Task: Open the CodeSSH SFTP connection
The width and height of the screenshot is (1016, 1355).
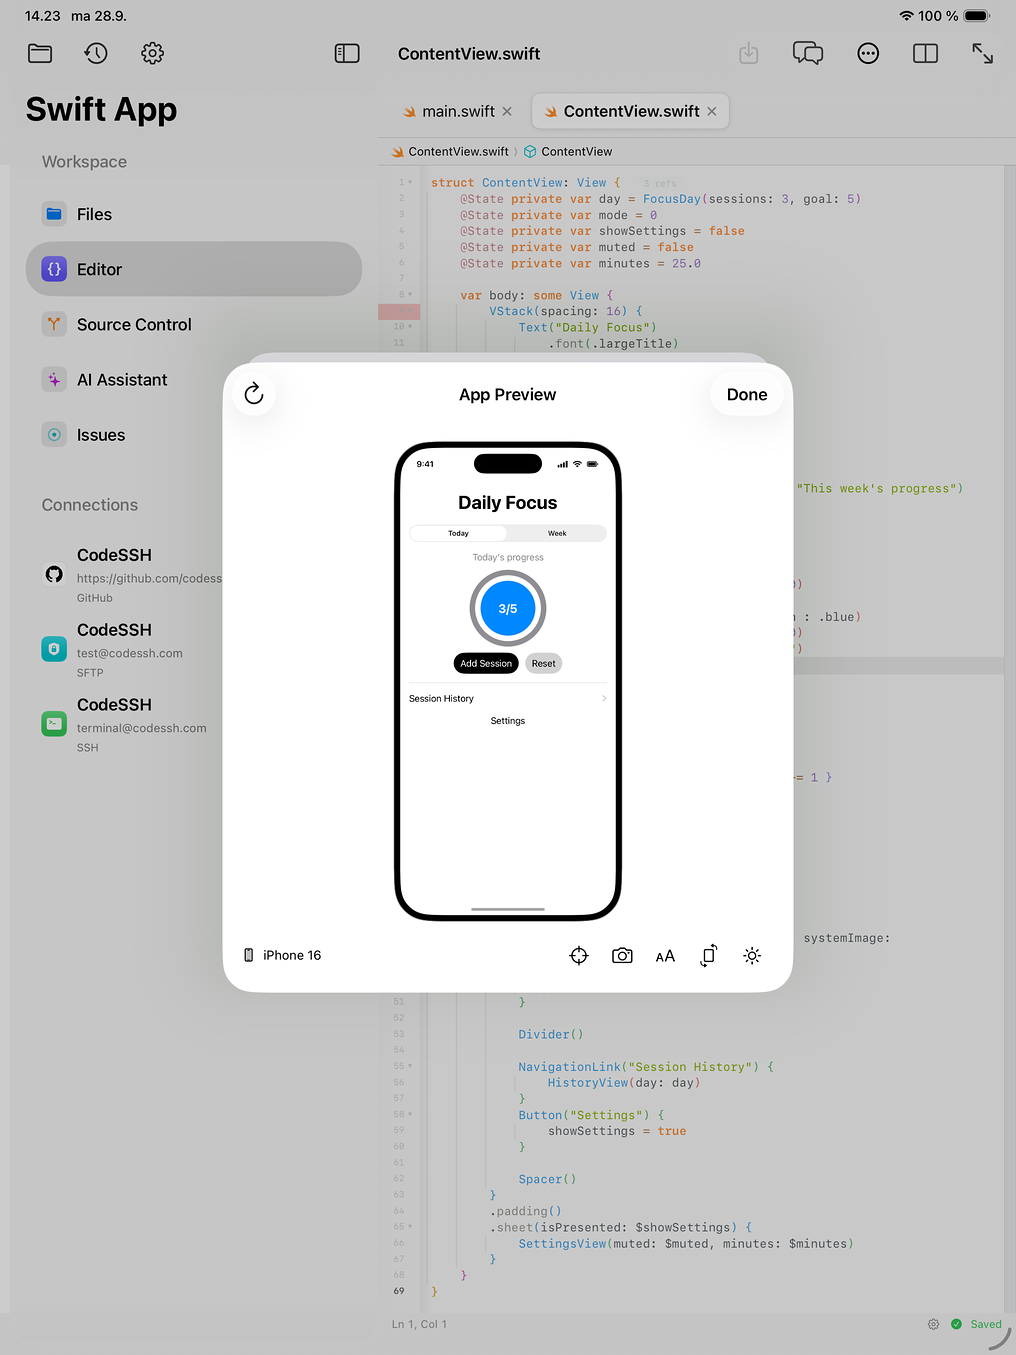Action: 132,650
